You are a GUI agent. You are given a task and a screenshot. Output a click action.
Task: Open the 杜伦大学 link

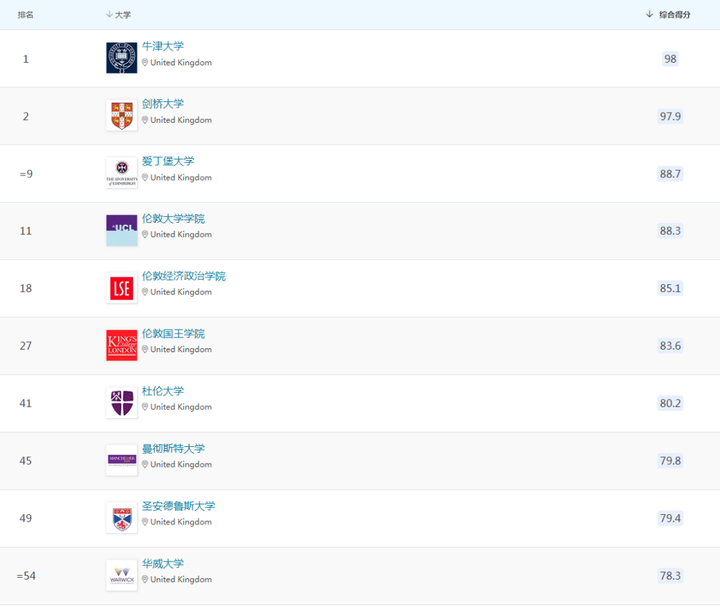[163, 391]
